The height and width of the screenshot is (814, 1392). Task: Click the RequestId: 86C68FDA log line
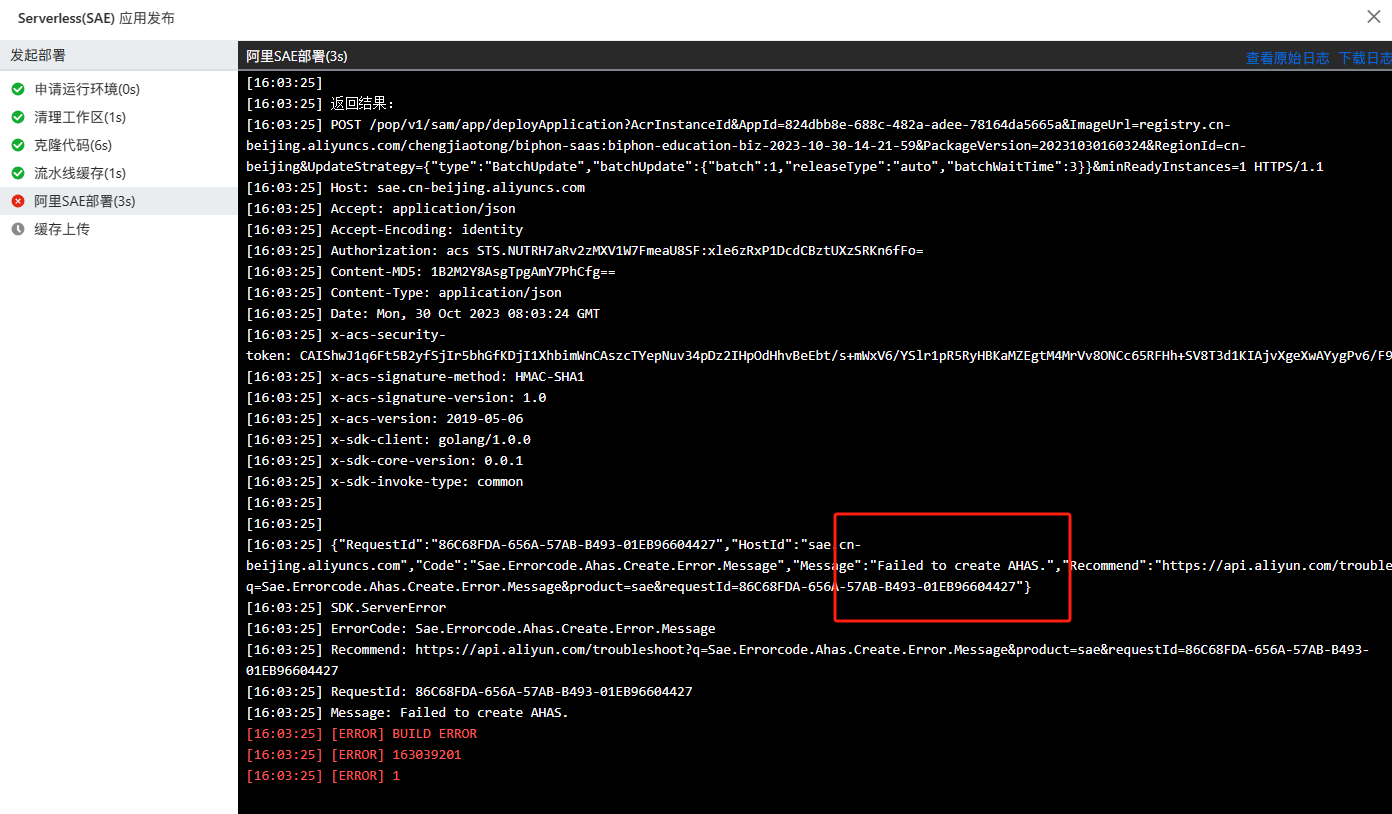(x=469, y=692)
